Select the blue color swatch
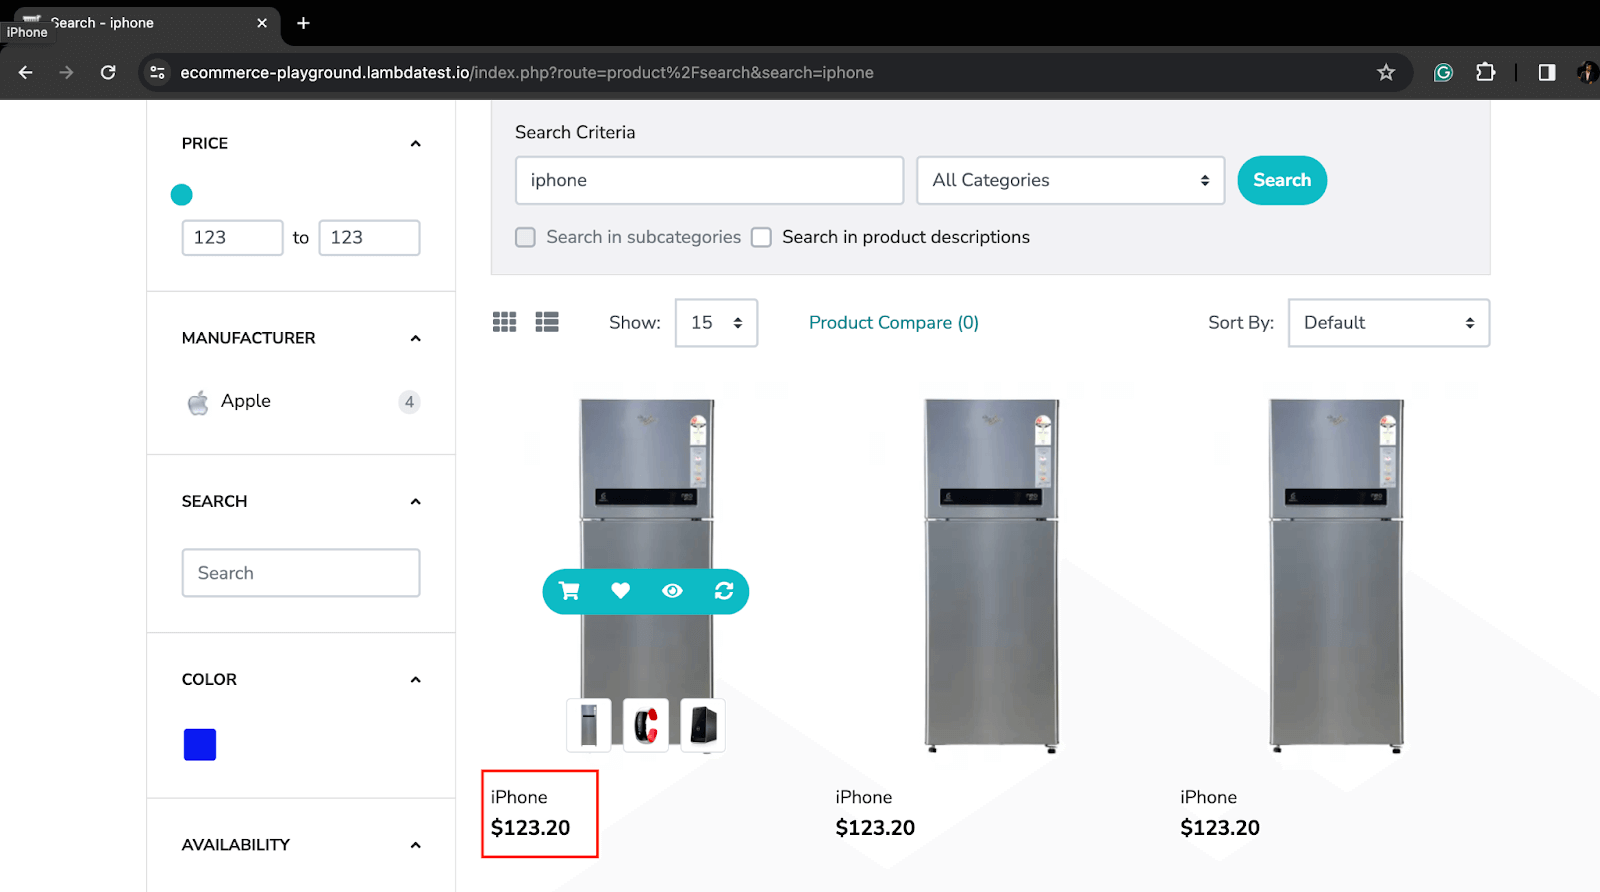Screen dimensions: 1600x892 click(200, 745)
